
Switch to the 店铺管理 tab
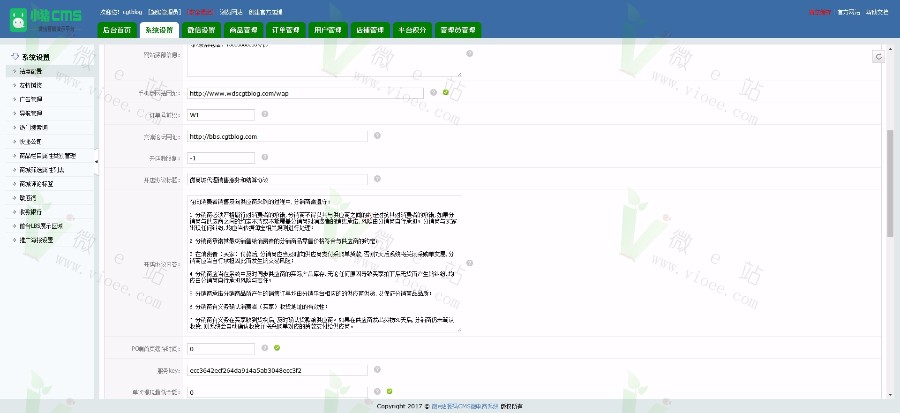point(370,30)
